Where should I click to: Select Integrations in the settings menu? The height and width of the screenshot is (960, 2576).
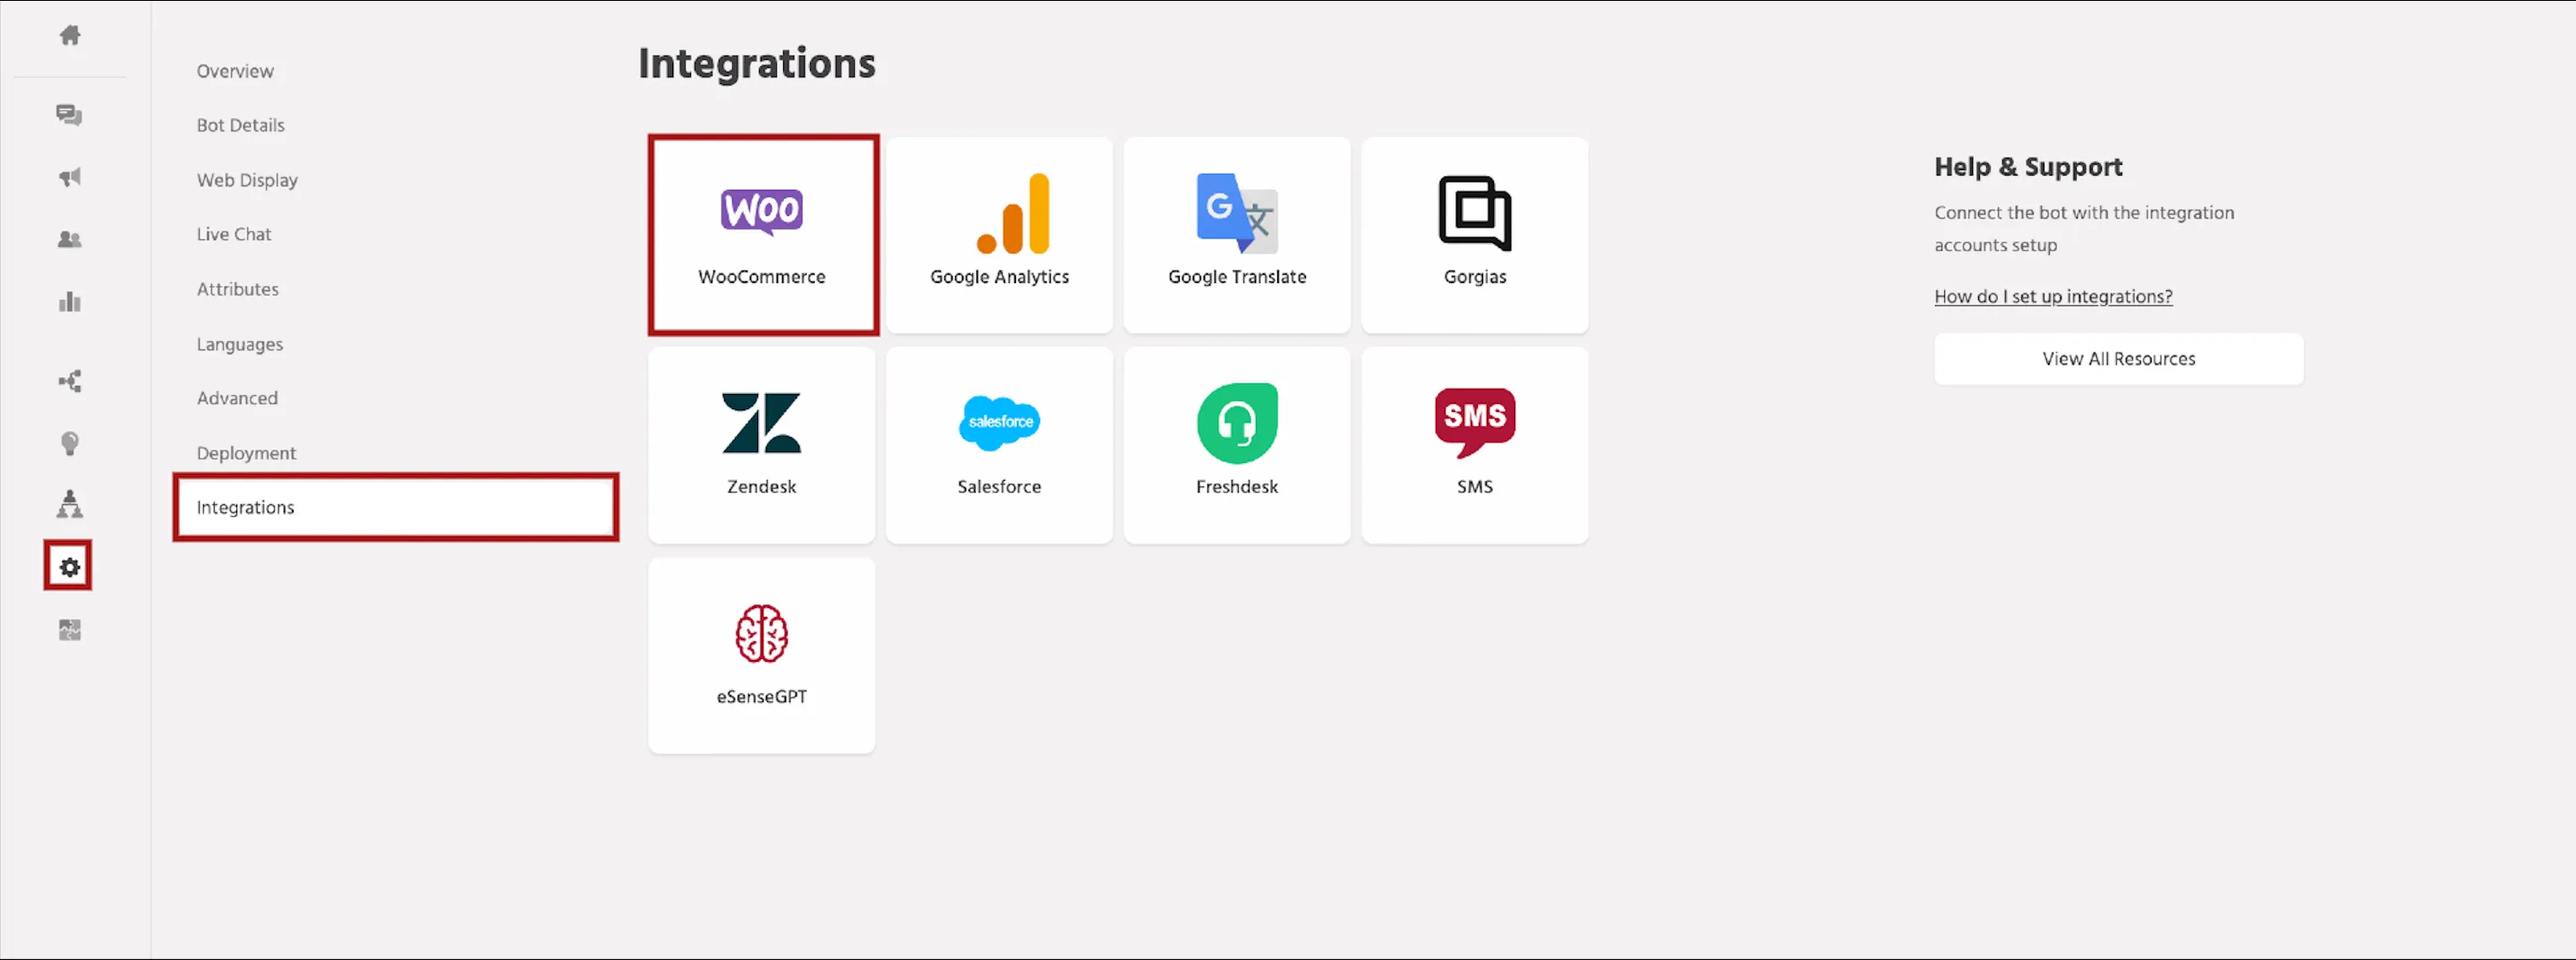(396, 507)
